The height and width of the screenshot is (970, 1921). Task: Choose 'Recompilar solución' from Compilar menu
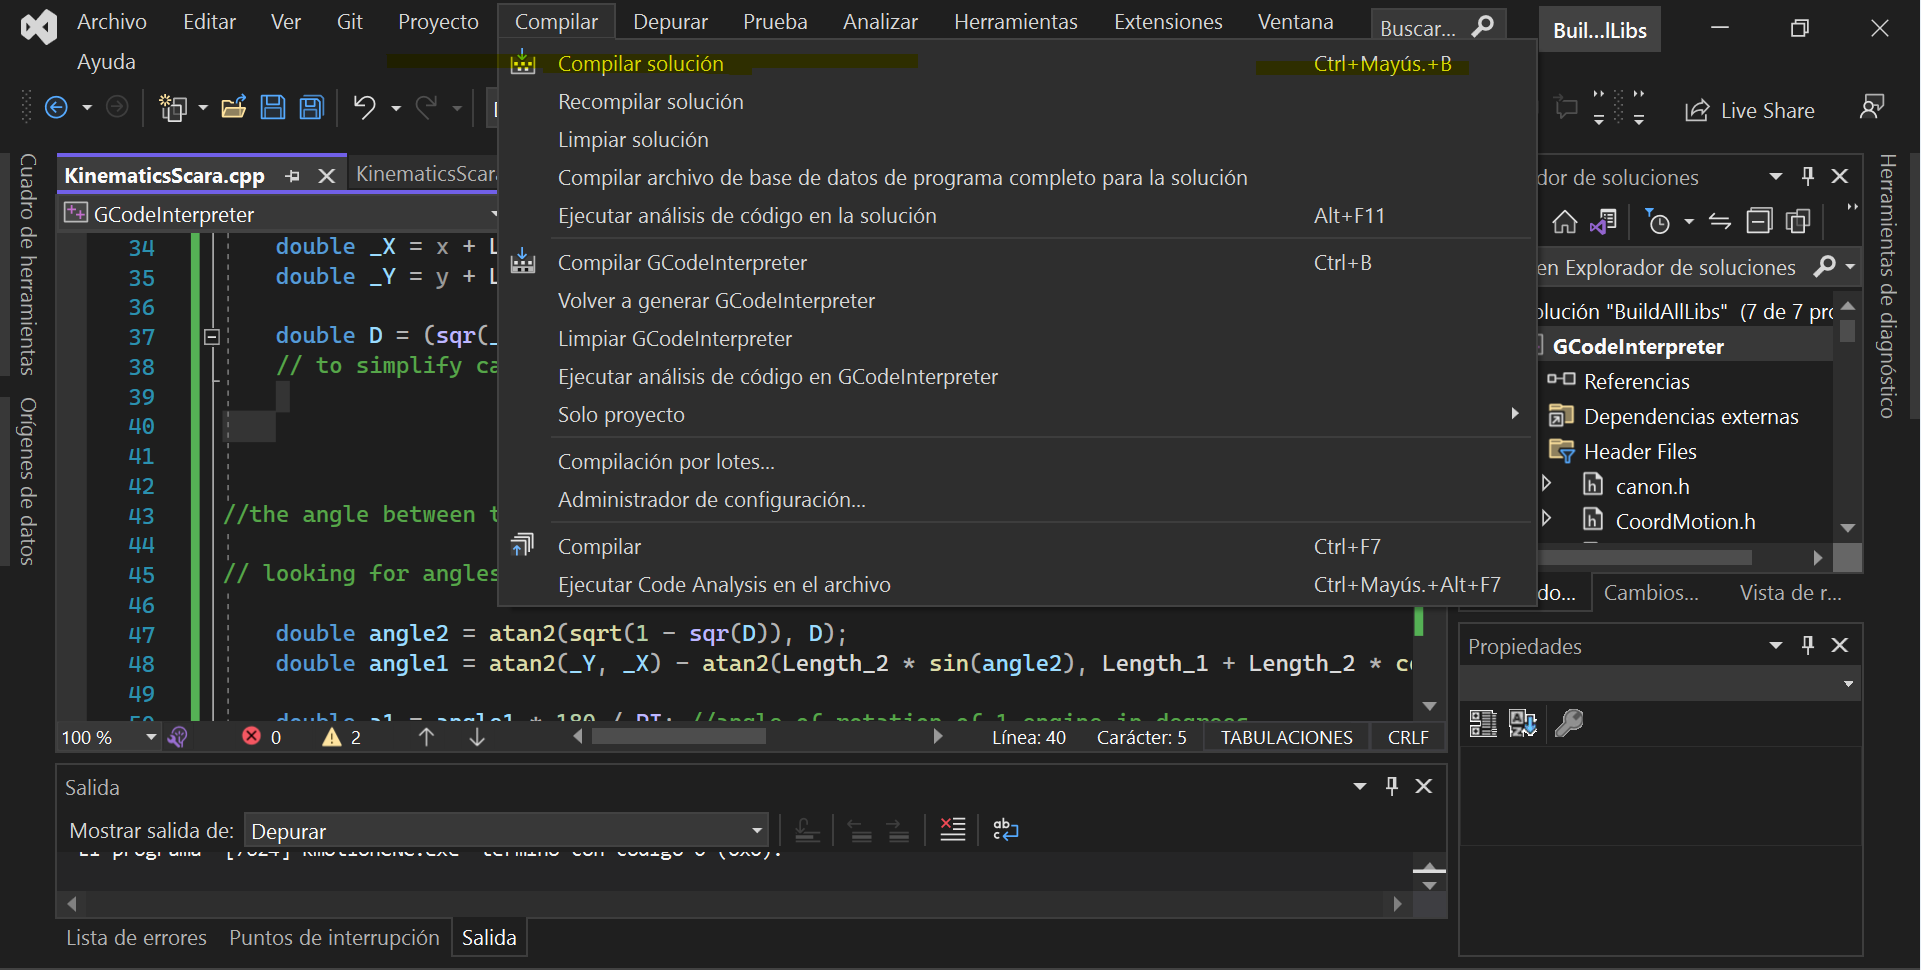(x=650, y=102)
